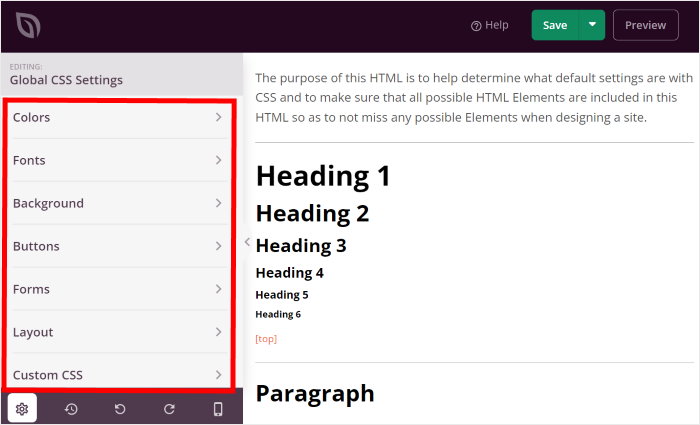This screenshot has height=425, width=700.
Task: Click the Preview button
Action: 645,25
